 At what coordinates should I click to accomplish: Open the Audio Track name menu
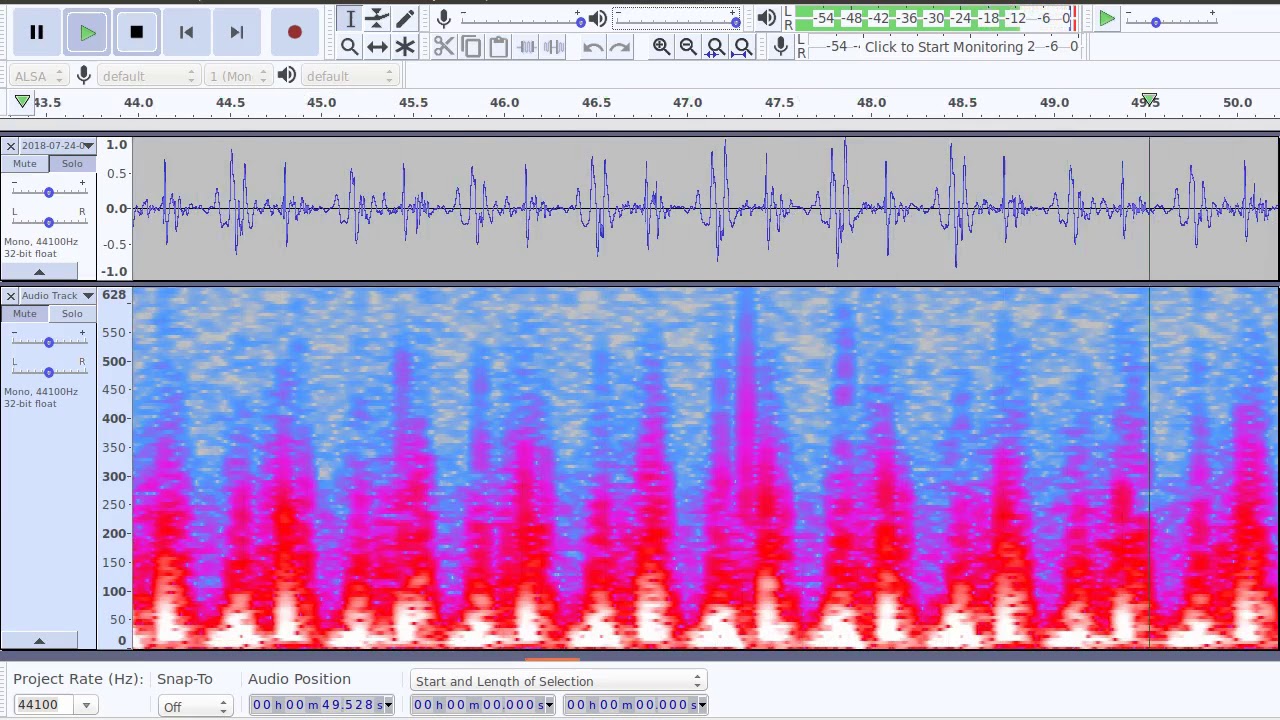click(58, 296)
